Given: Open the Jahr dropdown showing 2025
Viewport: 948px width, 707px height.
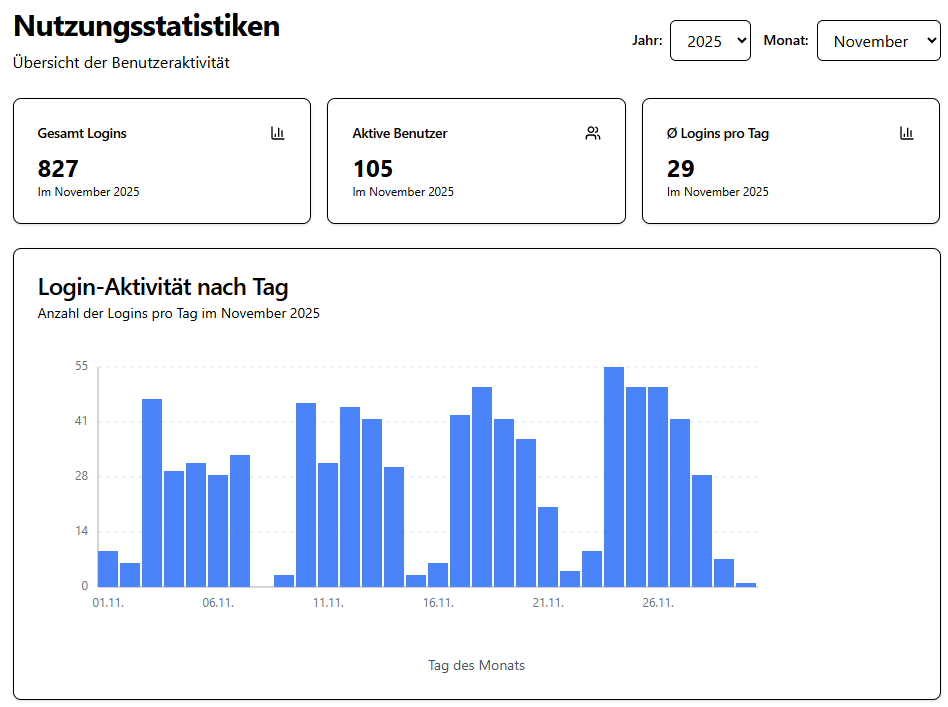Looking at the screenshot, I should pos(710,41).
